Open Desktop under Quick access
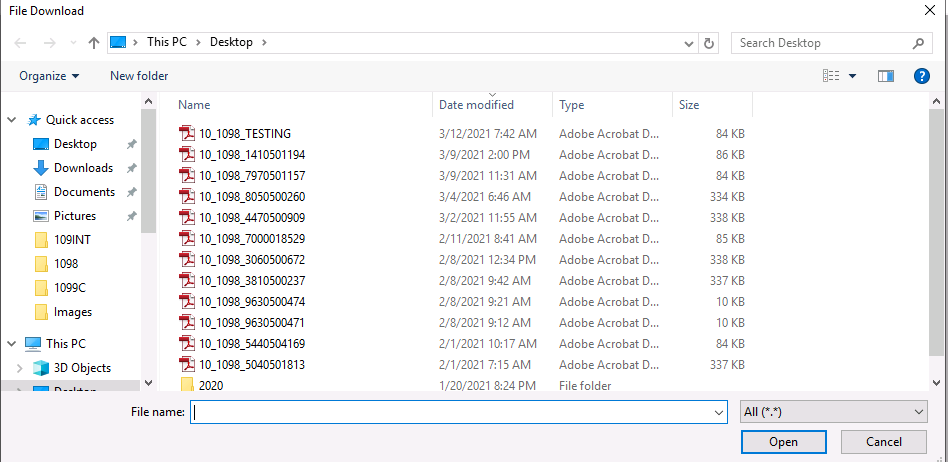Image resolution: width=948 pixels, height=462 pixels. pos(75,144)
